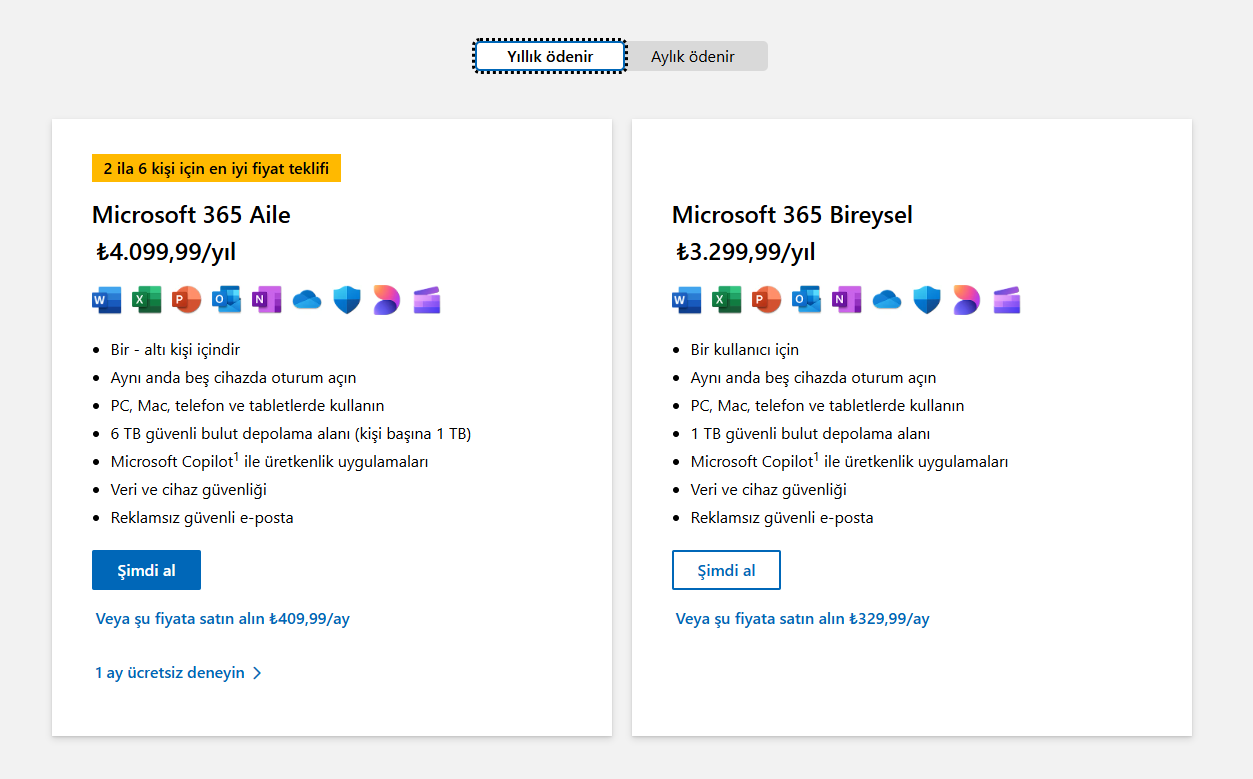Viewport: 1253px width, 779px height.
Task: Click the OneNote icon in the Aile card
Action: [267, 299]
